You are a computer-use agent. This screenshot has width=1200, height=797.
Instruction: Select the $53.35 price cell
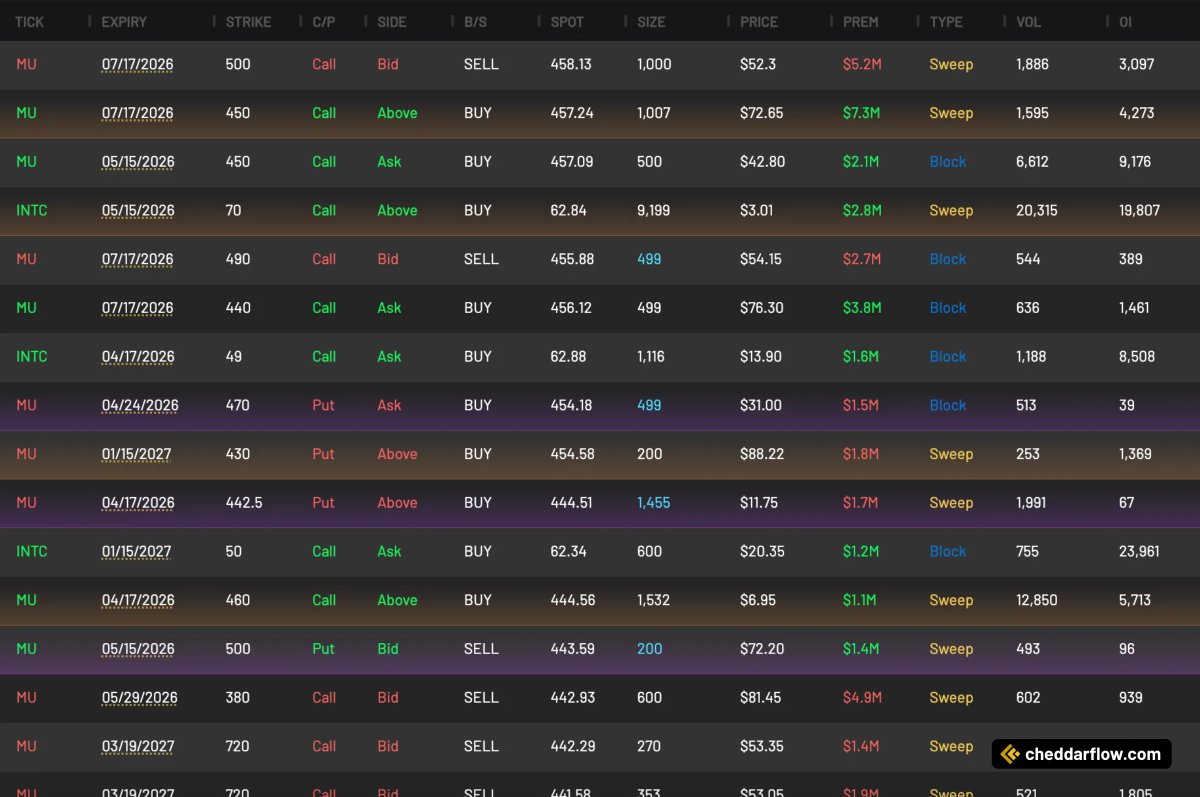tap(761, 747)
